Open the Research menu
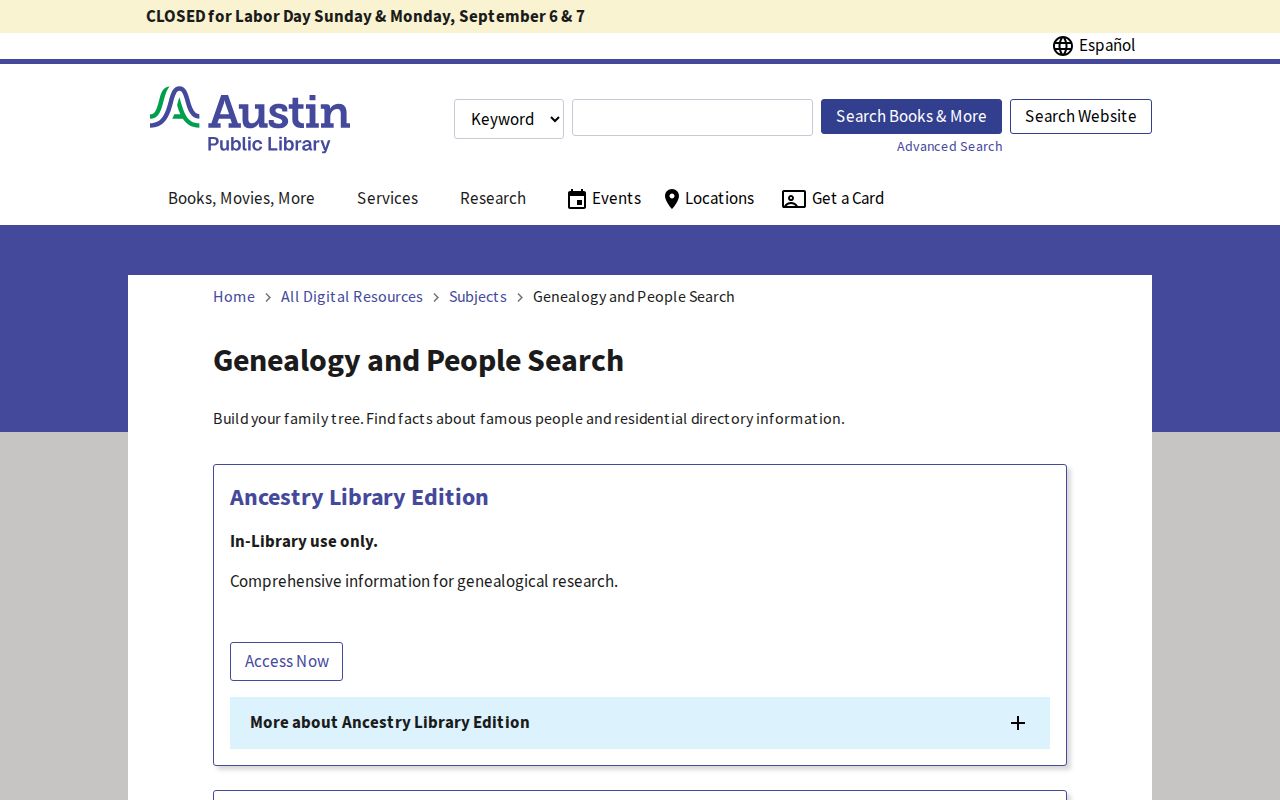This screenshot has width=1280, height=800. [x=493, y=198]
